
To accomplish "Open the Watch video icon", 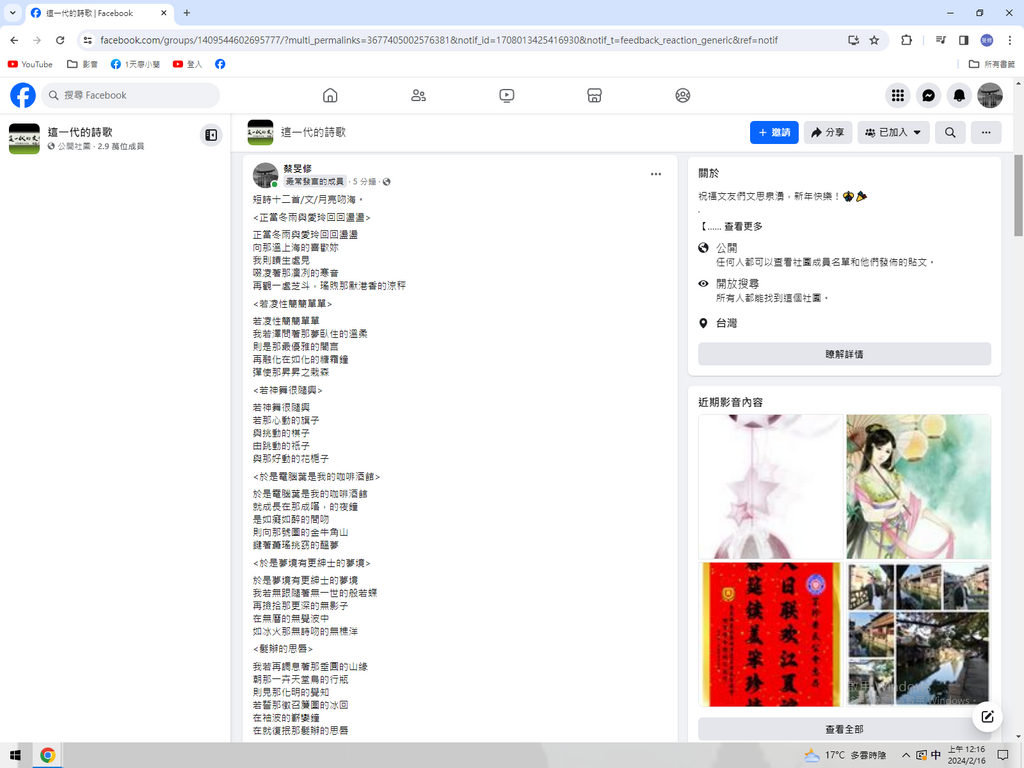I will pos(506,95).
